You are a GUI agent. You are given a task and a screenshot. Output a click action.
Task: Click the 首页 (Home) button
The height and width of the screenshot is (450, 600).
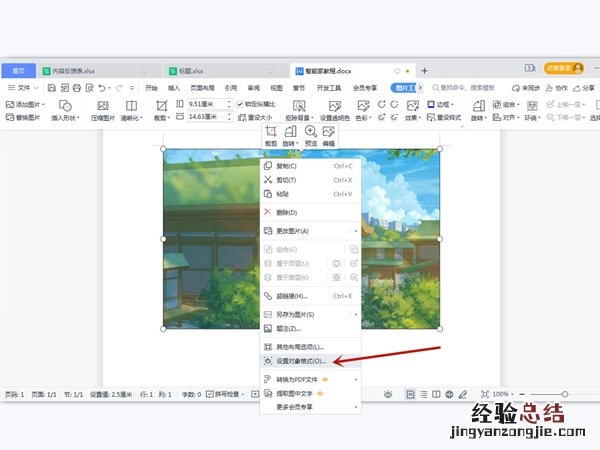point(18,71)
